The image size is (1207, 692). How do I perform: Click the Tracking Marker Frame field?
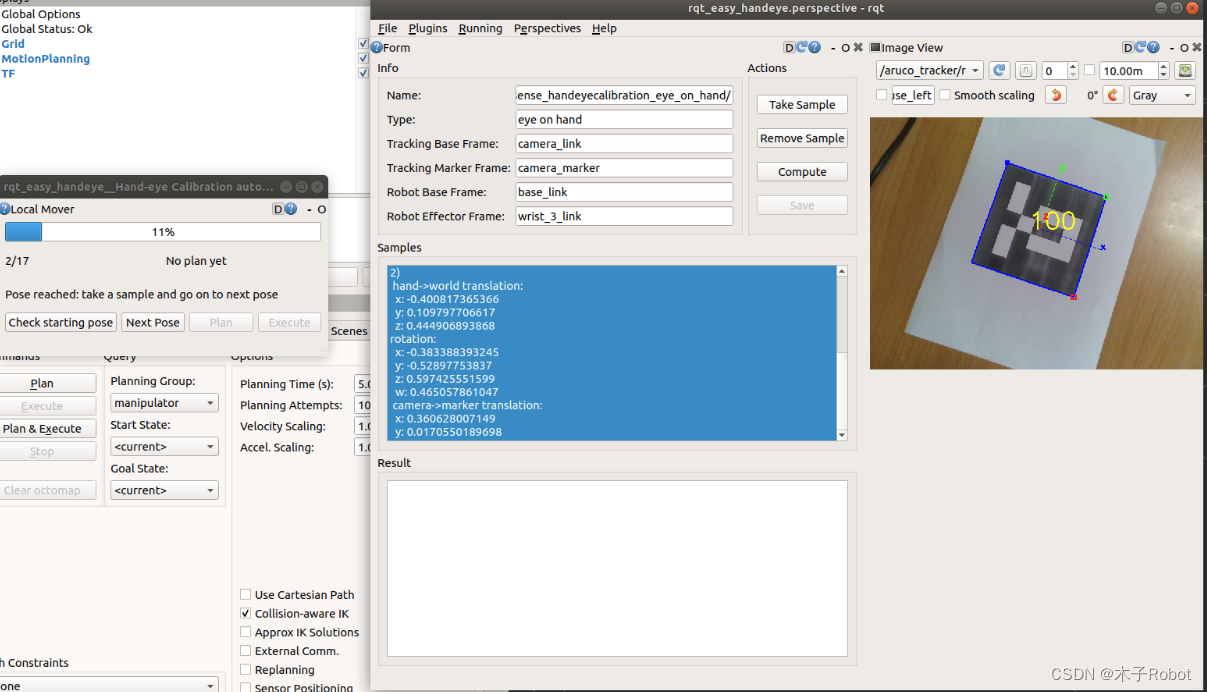tap(624, 168)
